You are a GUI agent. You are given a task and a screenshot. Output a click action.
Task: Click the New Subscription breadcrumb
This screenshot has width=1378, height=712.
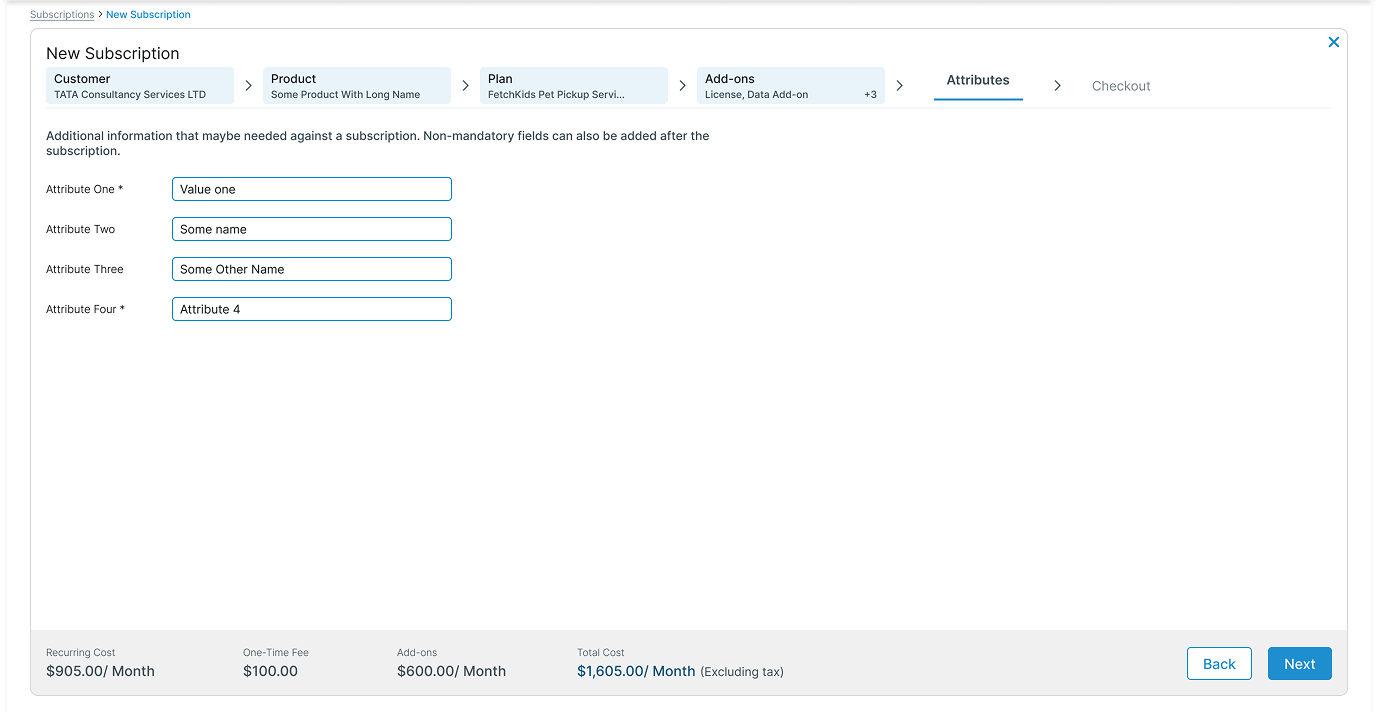[148, 15]
